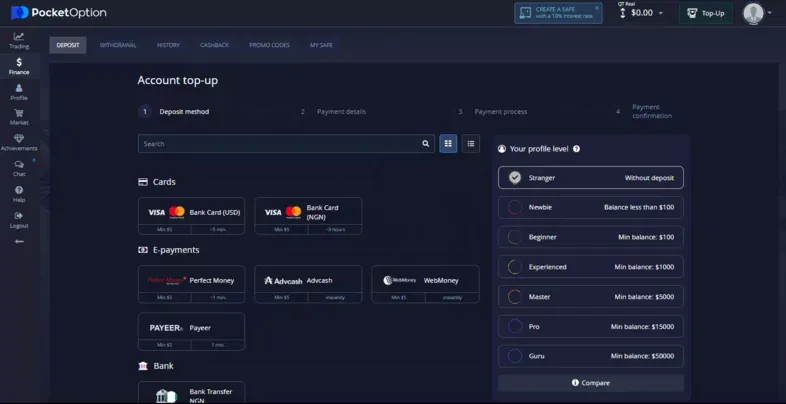This screenshot has width=786, height=404.
Task: Click step 2 Payment details
Action: (333, 112)
